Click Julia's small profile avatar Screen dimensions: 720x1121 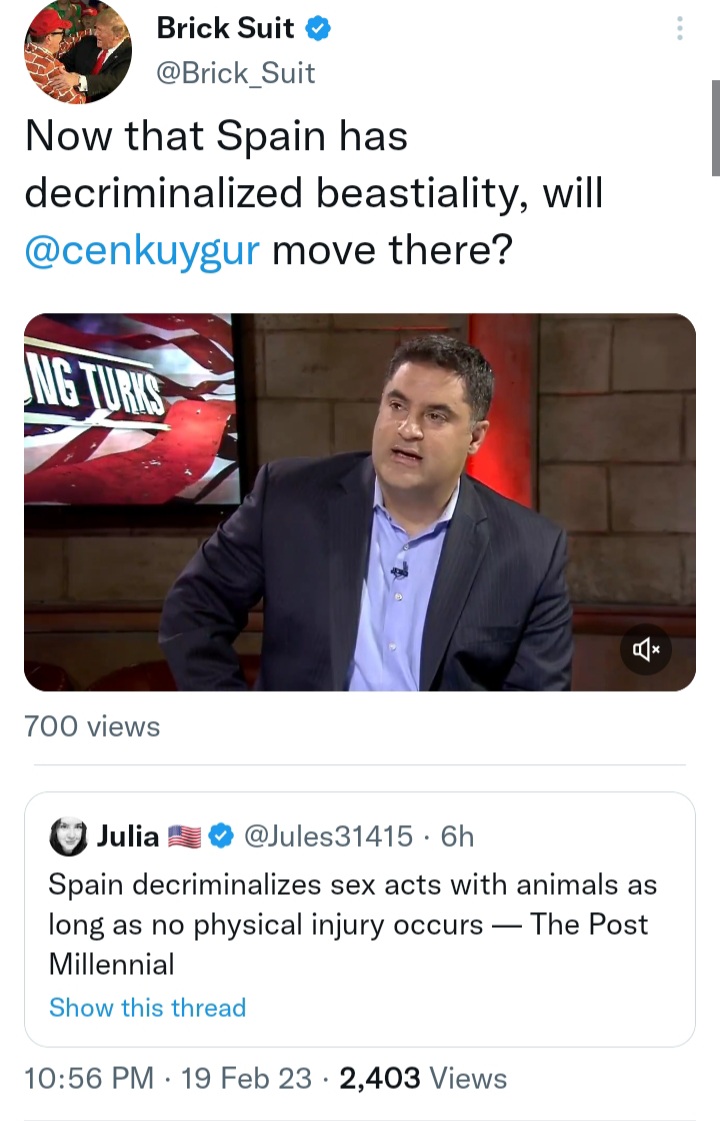click(68, 836)
